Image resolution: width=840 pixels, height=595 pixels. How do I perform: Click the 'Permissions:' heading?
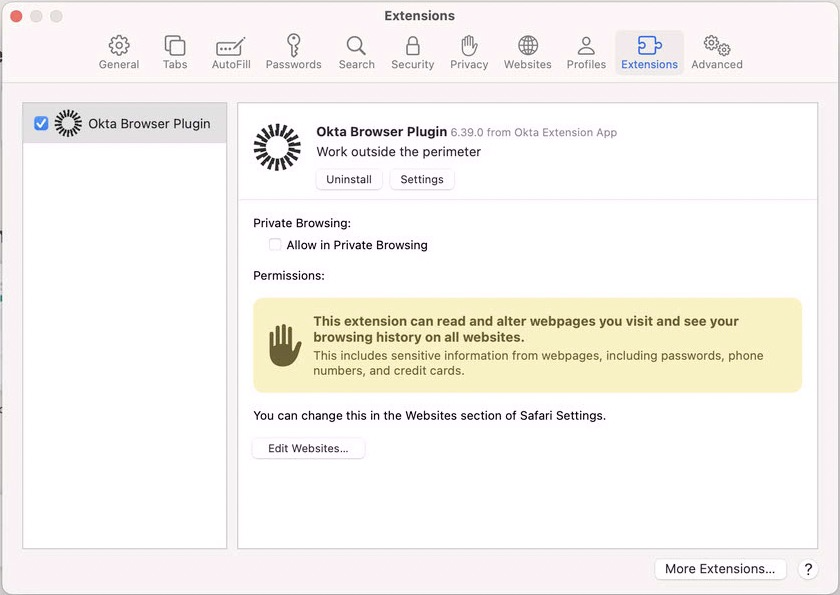tap(289, 276)
